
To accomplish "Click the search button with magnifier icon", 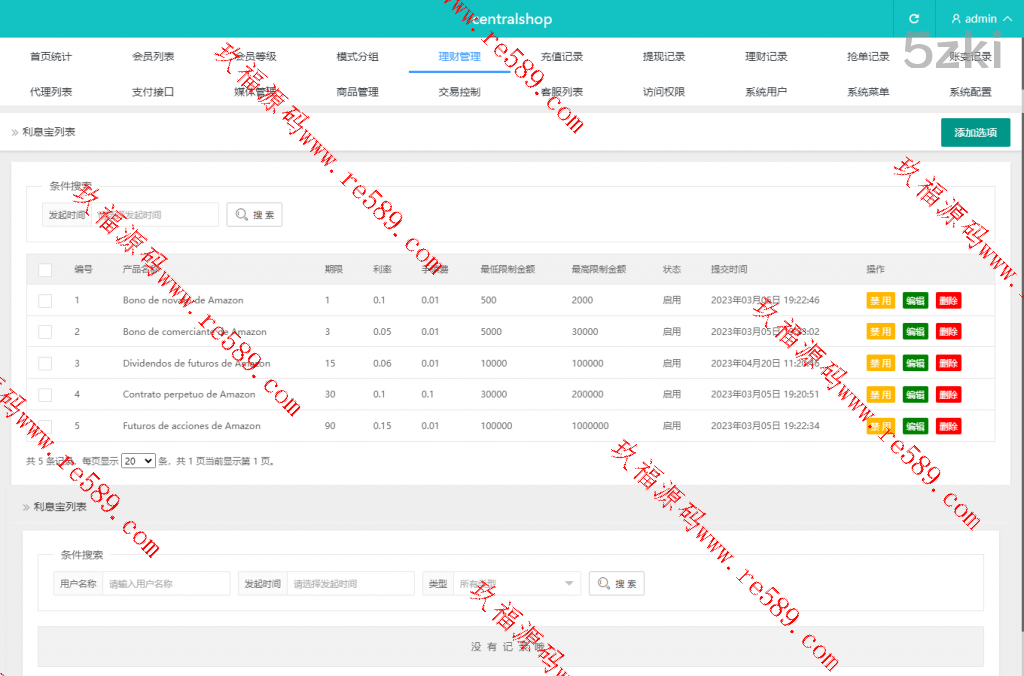I will click(254, 215).
